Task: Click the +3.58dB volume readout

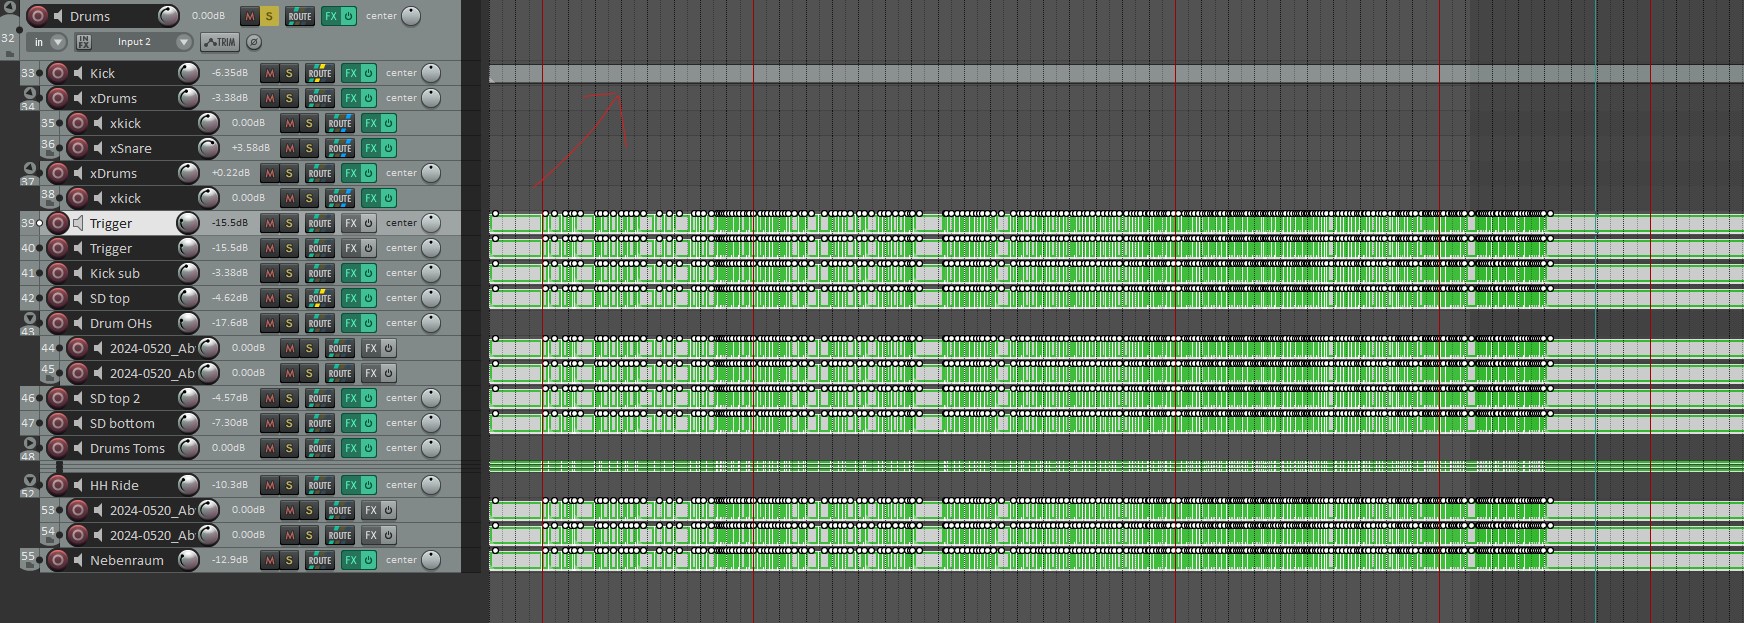Action: 250,148
